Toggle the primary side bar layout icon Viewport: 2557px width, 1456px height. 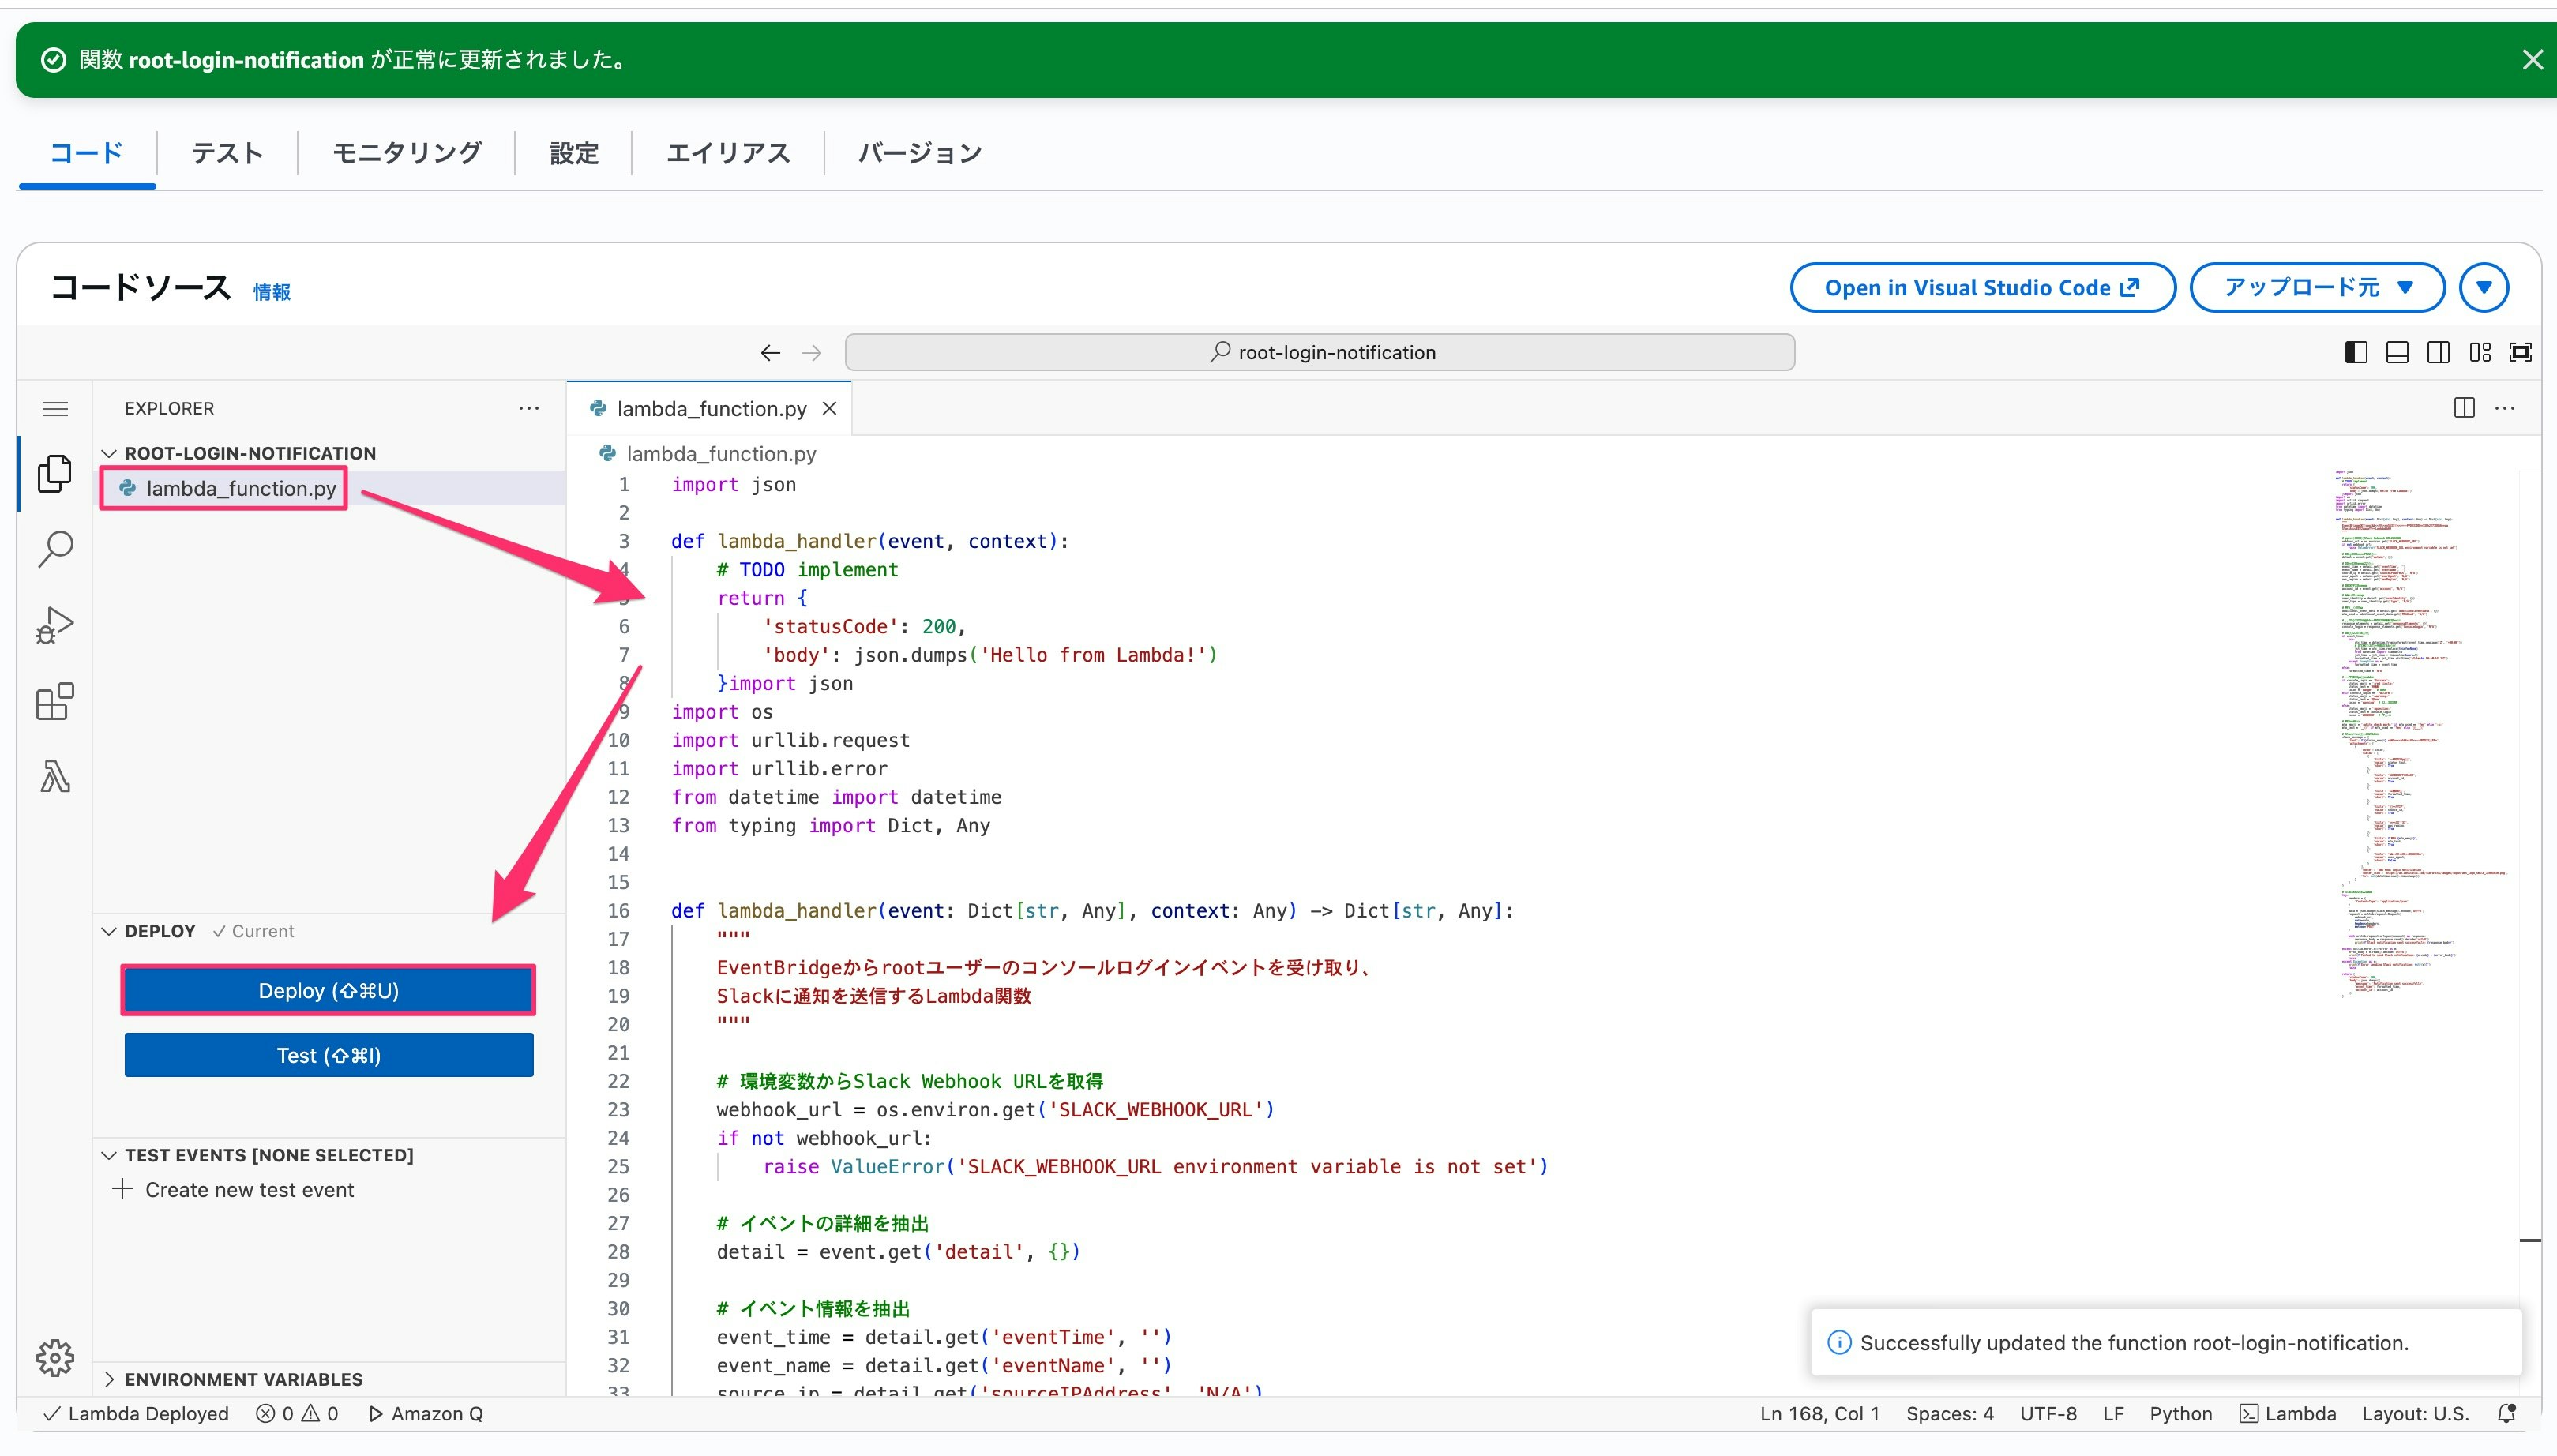point(2356,352)
